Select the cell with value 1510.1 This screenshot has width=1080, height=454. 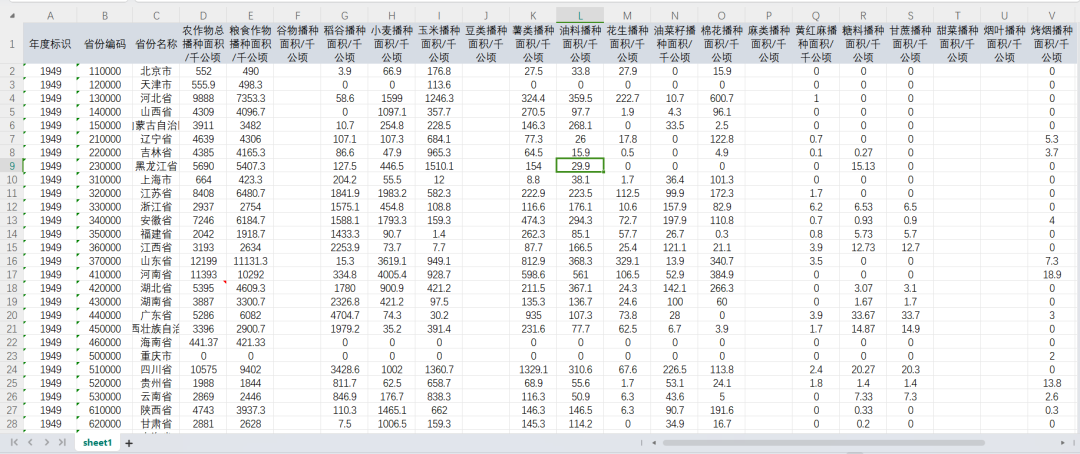click(x=439, y=165)
